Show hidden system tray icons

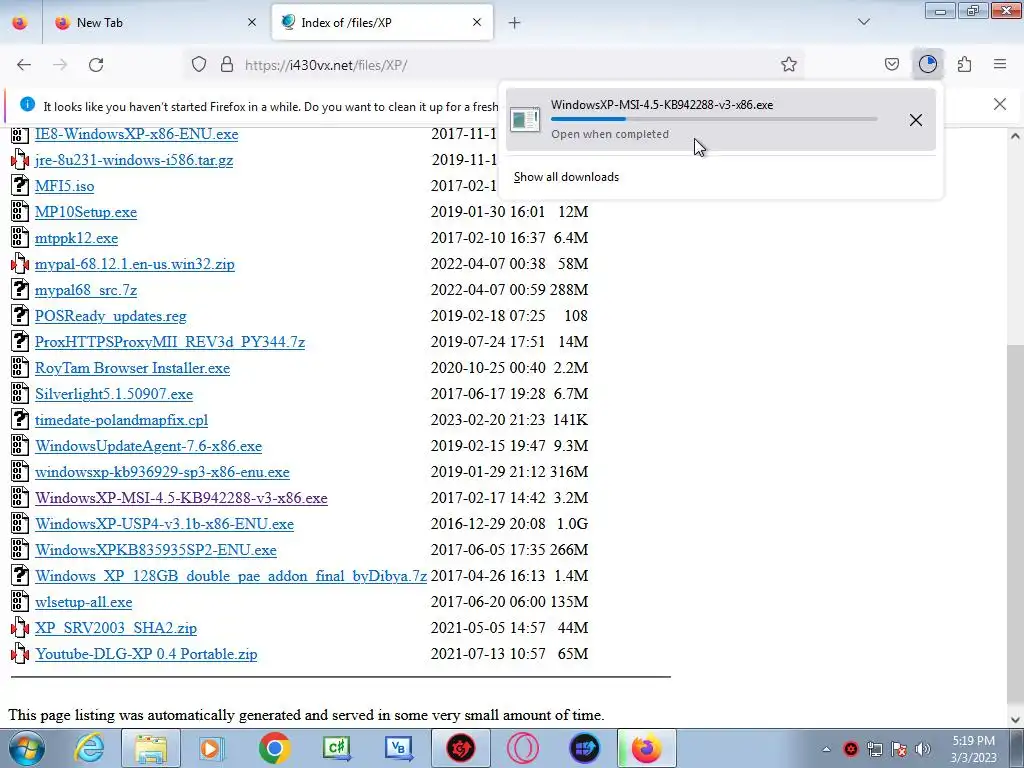826,749
